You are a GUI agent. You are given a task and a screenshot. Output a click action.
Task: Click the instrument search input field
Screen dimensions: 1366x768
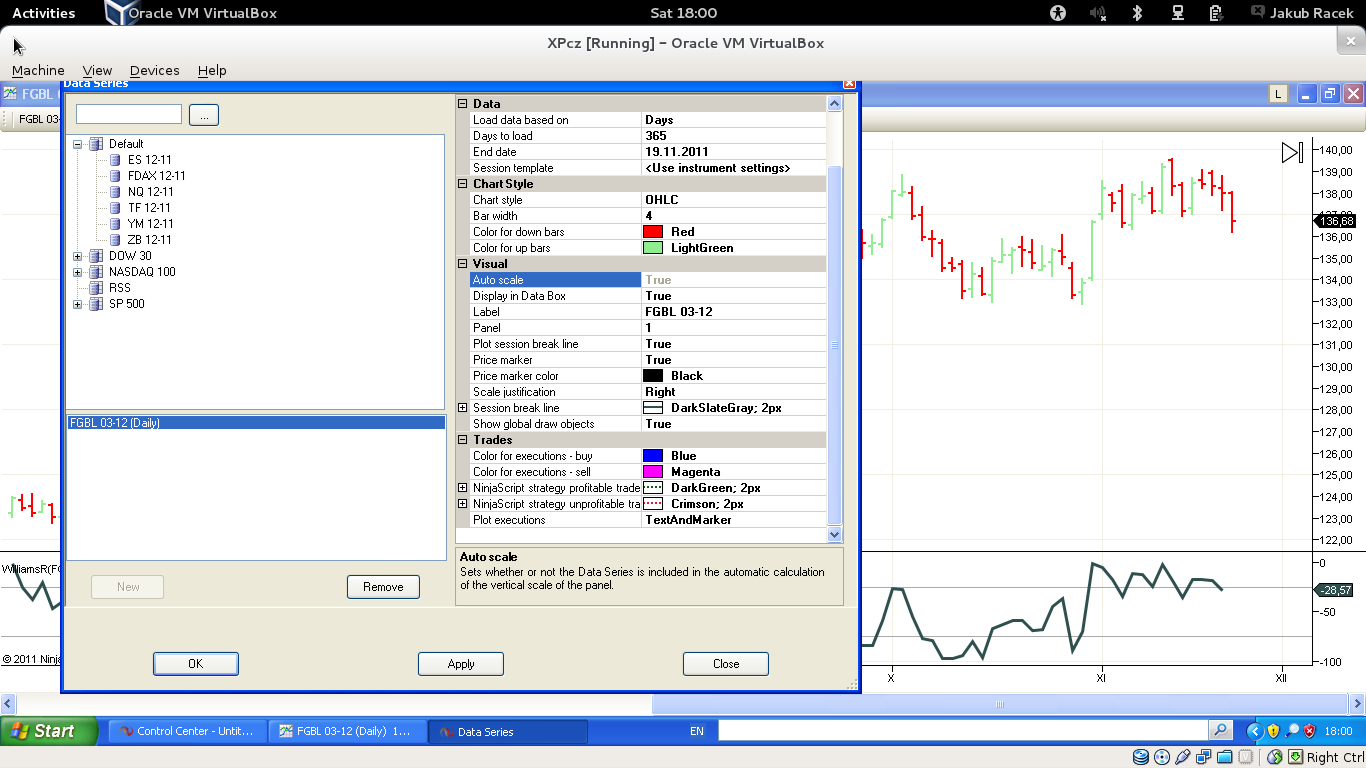129,114
